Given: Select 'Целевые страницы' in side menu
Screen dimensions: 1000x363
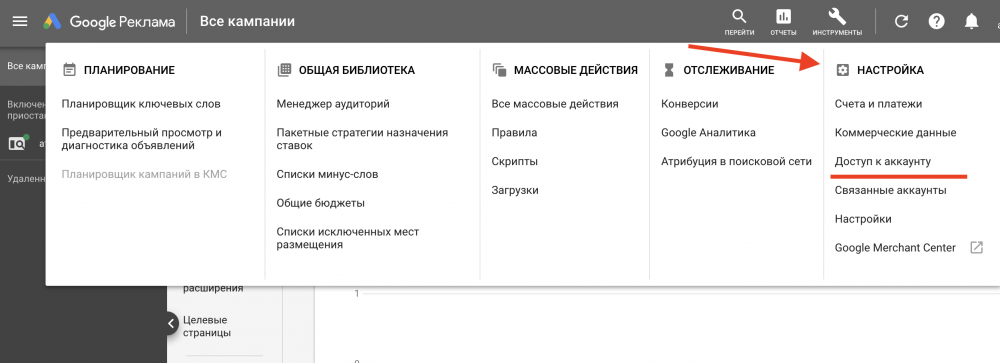Looking at the screenshot, I should coord(207,327).
